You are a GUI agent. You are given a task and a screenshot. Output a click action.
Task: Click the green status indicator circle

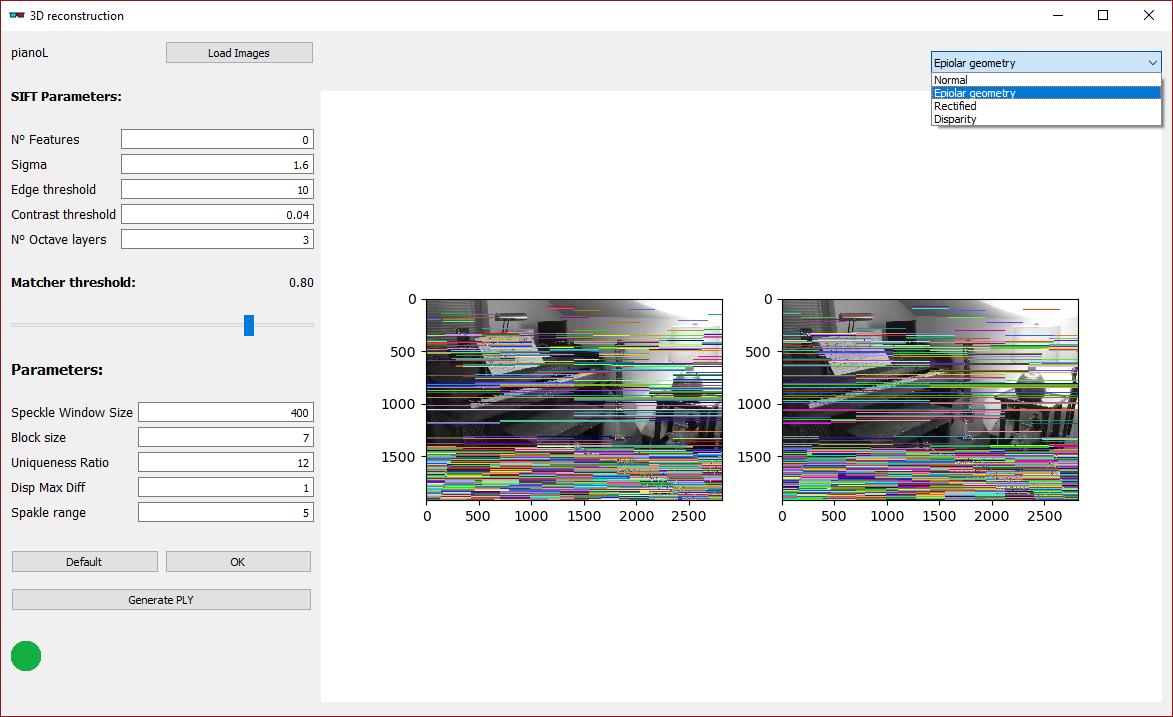tap(26, 656)
